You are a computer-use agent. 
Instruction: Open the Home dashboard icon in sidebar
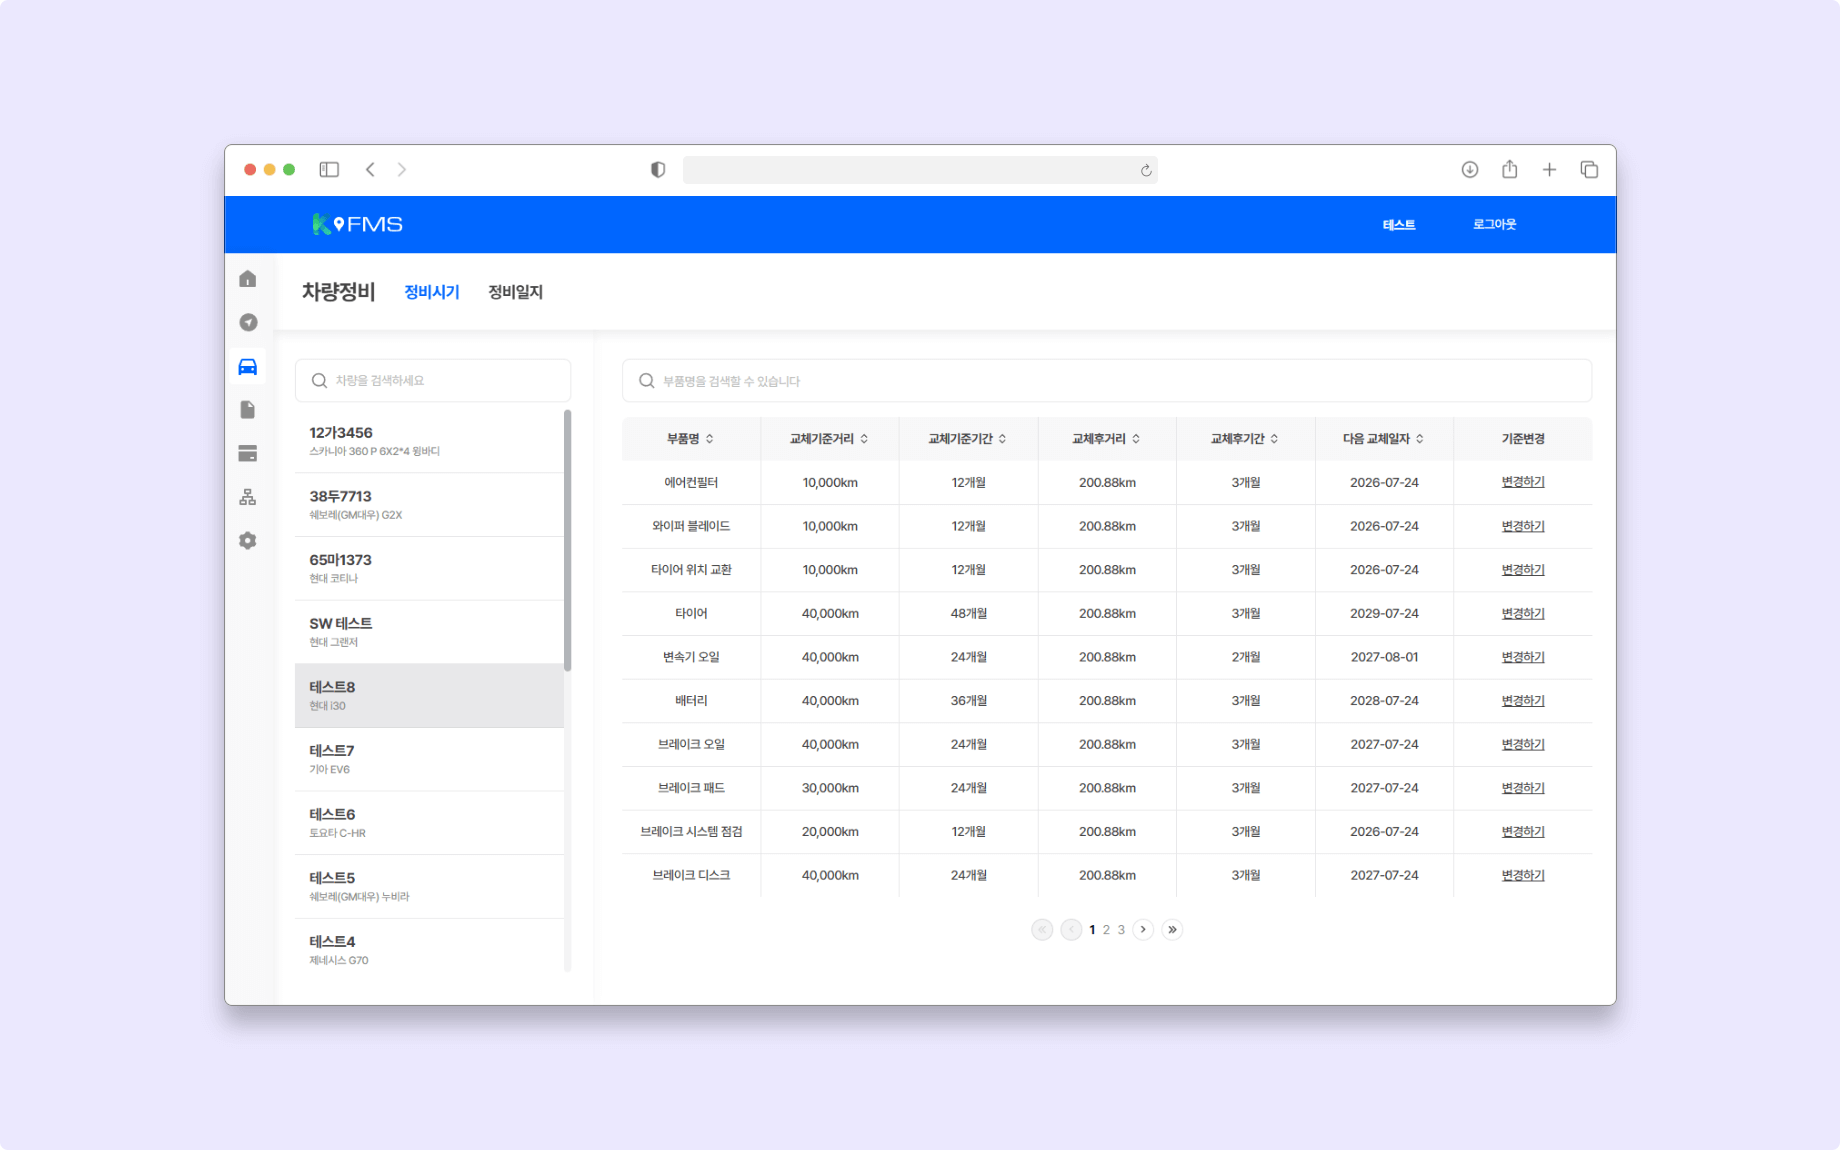pyautogui.click(x=247, y=278)
